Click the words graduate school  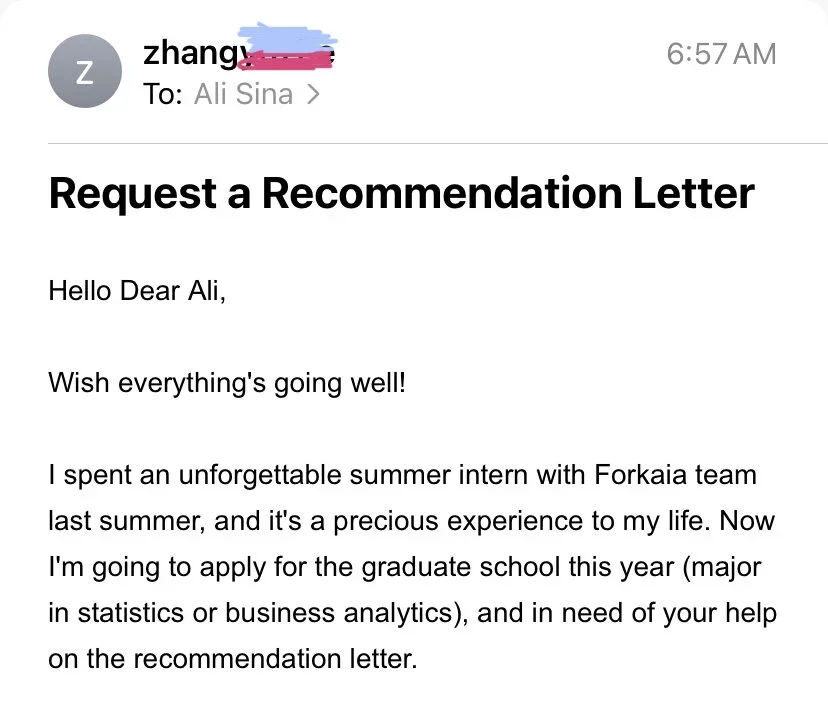click(x=460, y=568)
